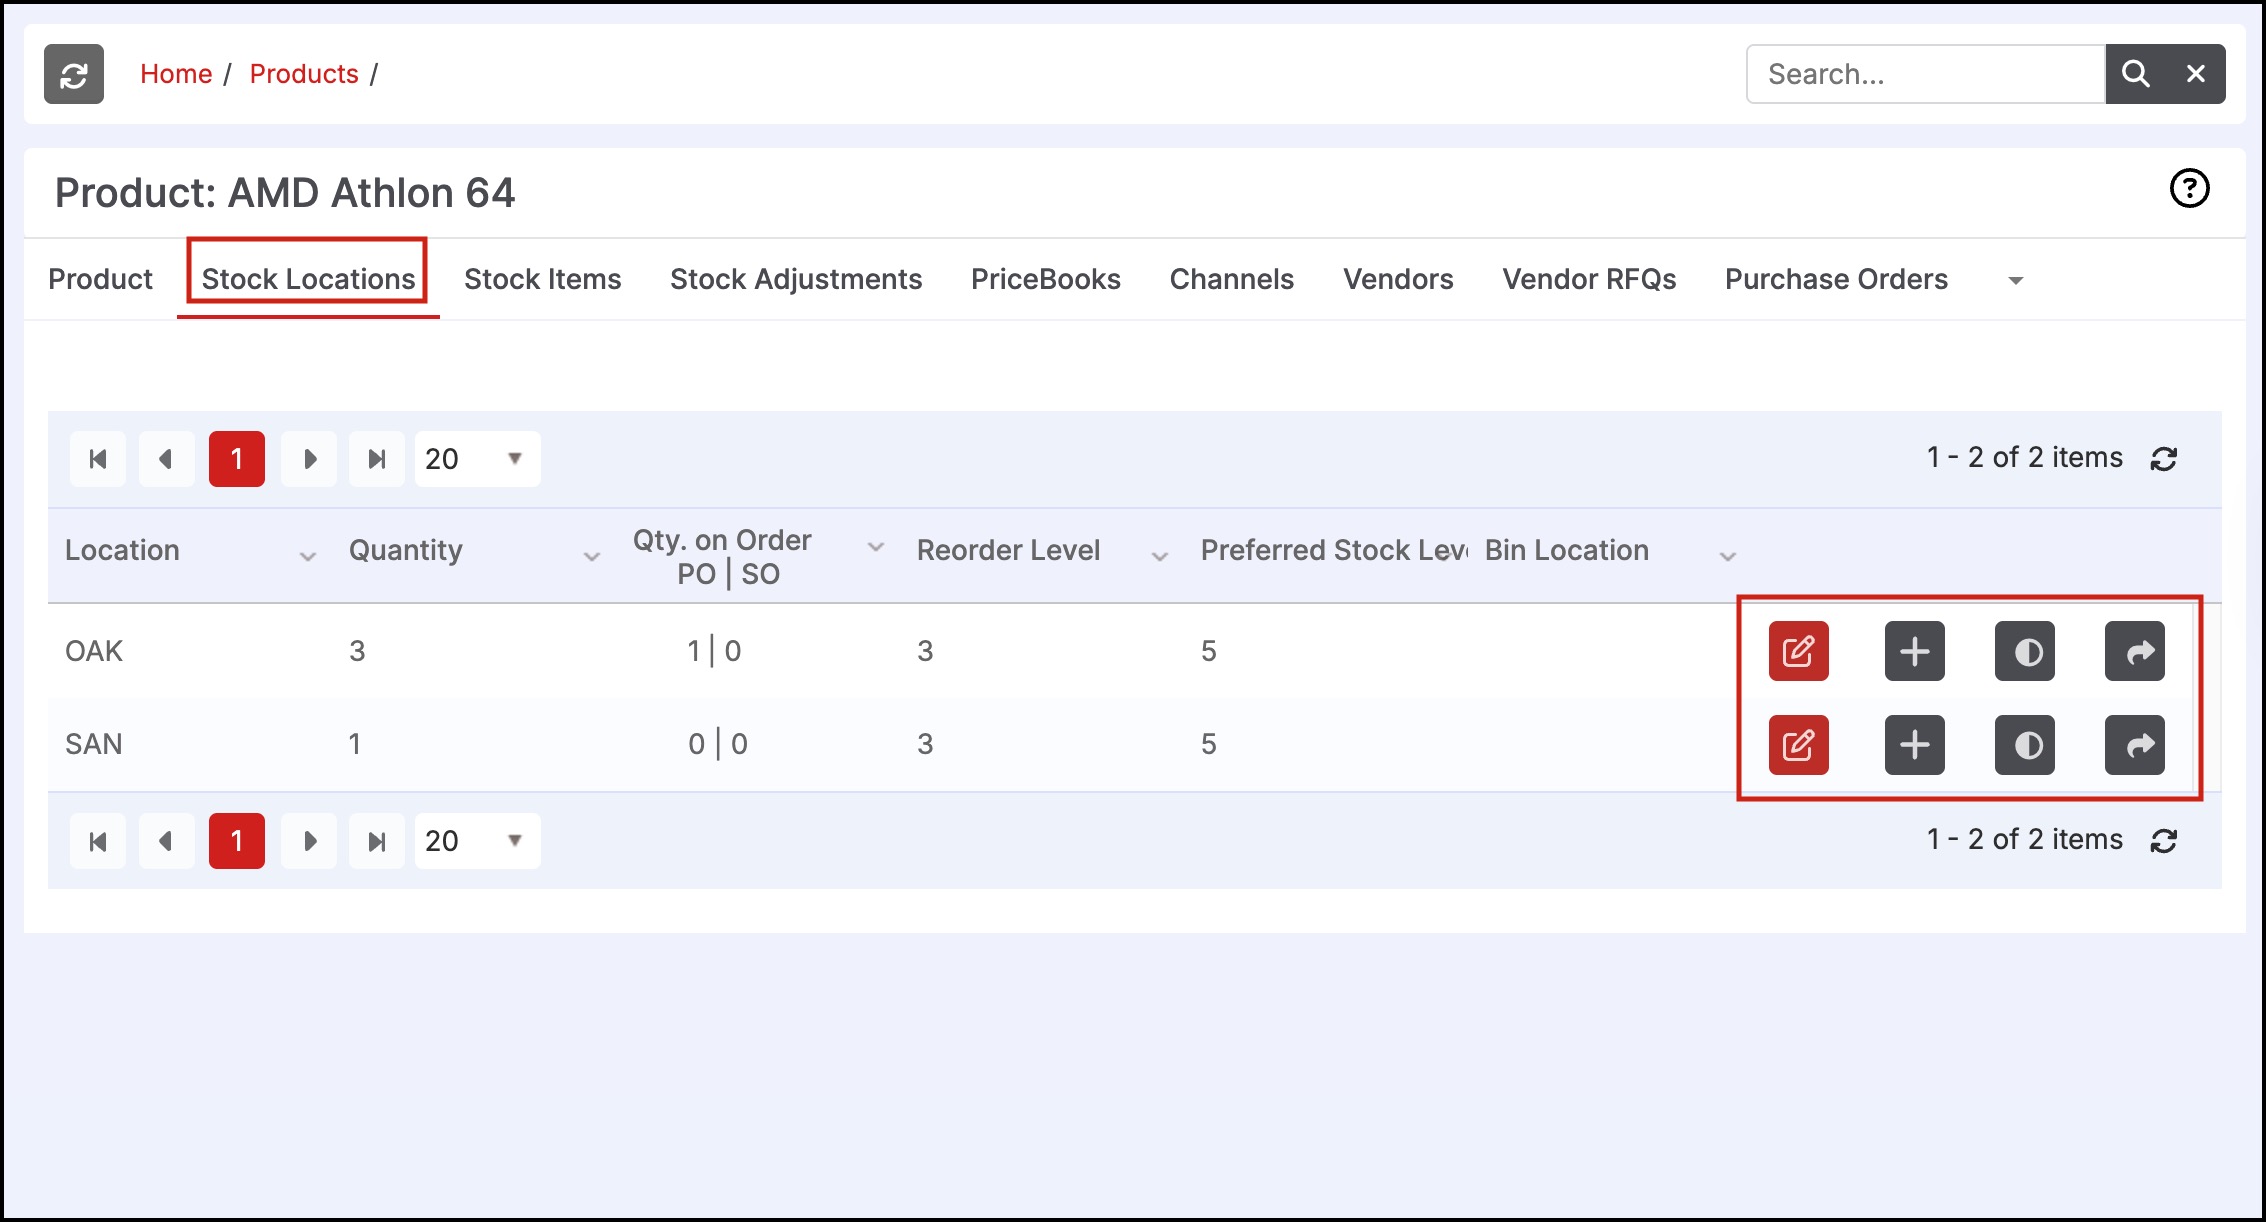Open the help question mark icon
The image size is (2266, 1222).
(x=2189, y=188)
